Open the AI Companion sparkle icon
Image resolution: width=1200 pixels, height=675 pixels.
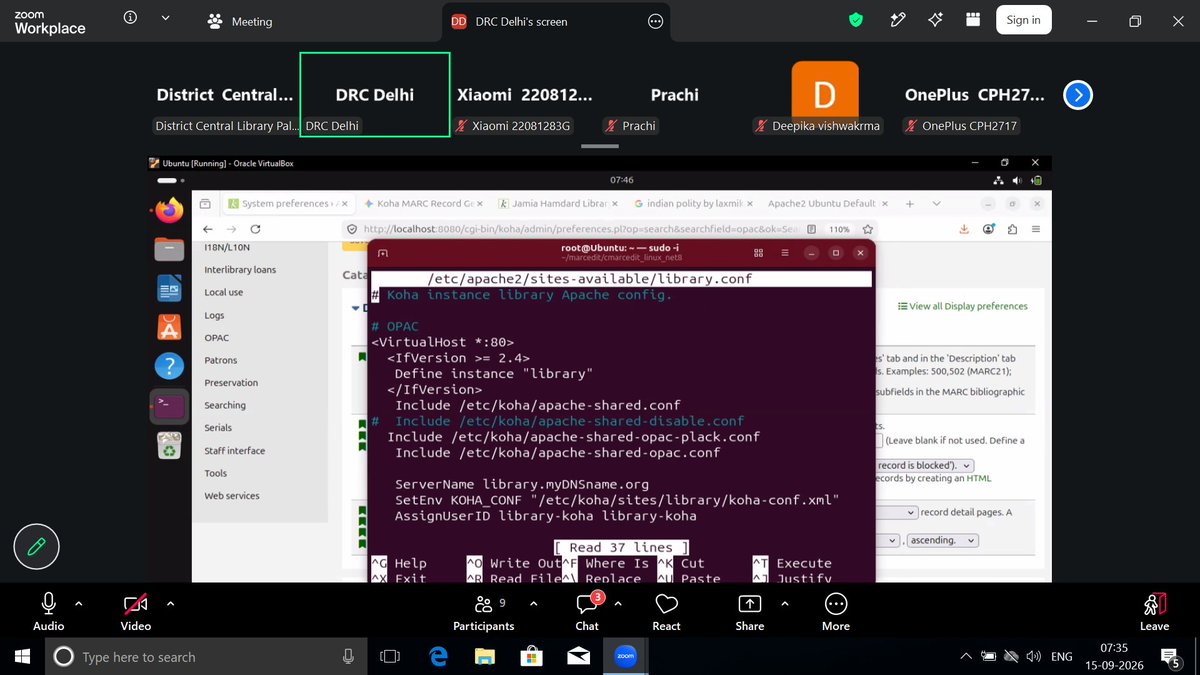point(936,20)
